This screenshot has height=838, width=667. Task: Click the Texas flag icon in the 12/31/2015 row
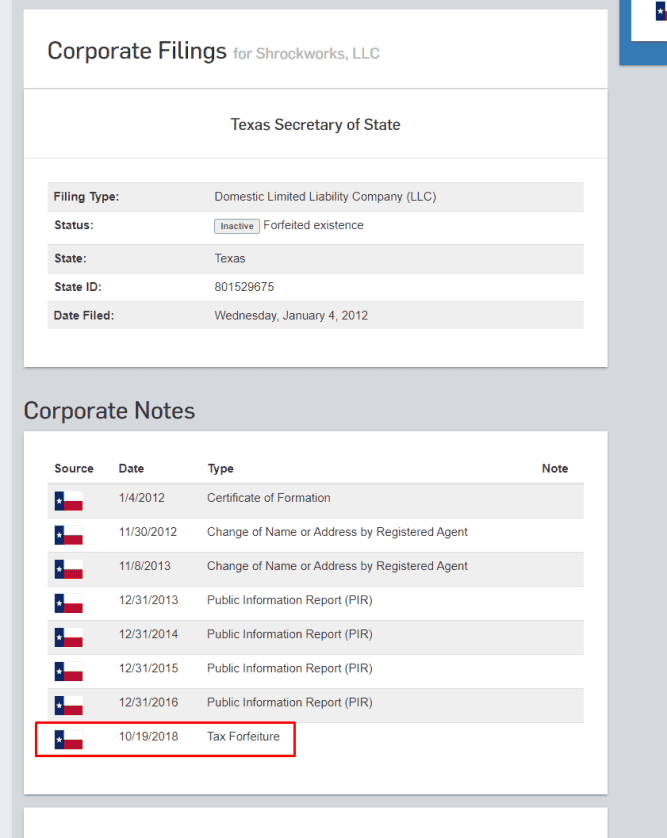coord(68,672)
